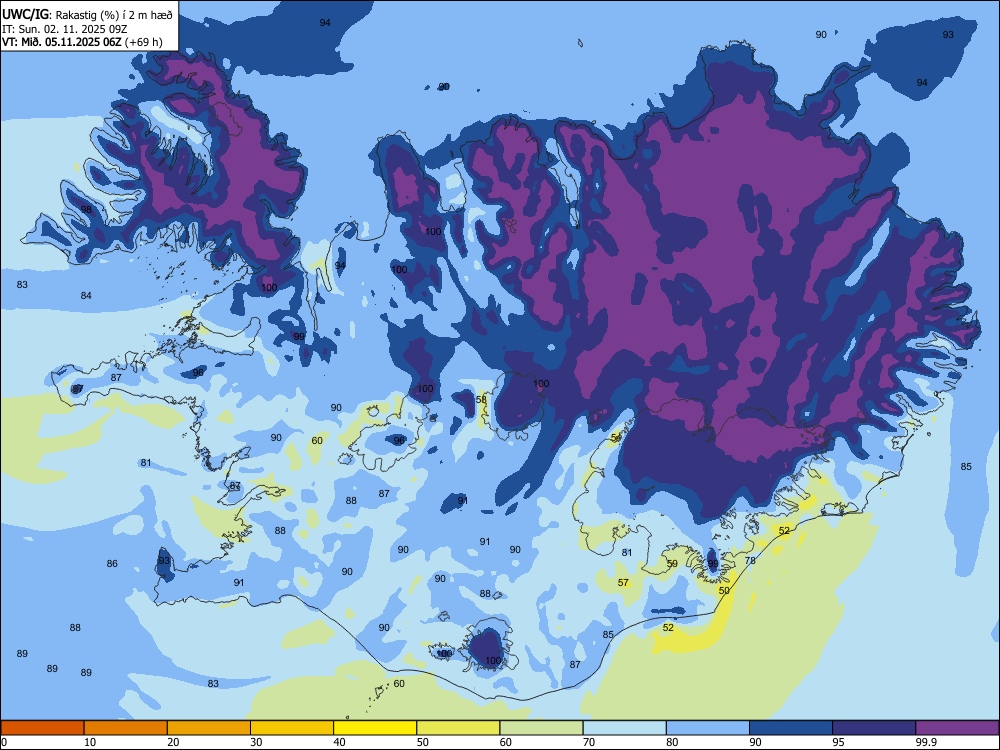
Task: Select the 30–40 golden legend swatch
Action: [292, 728]
